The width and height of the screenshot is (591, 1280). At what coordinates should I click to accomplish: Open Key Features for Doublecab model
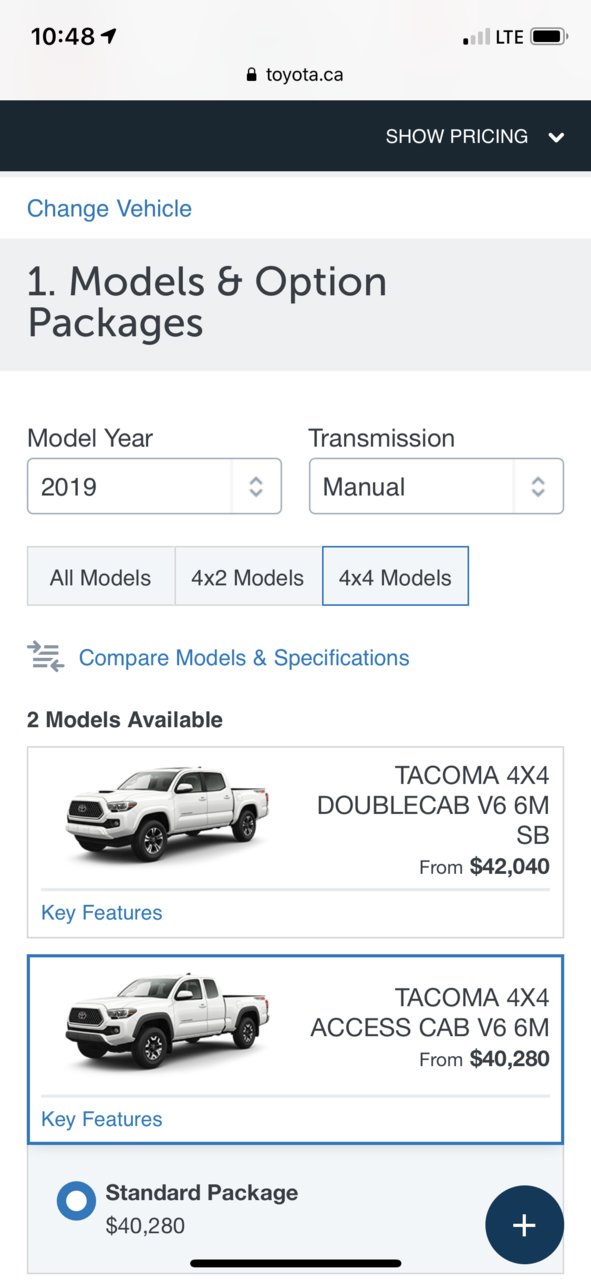(x=101, y=912)
